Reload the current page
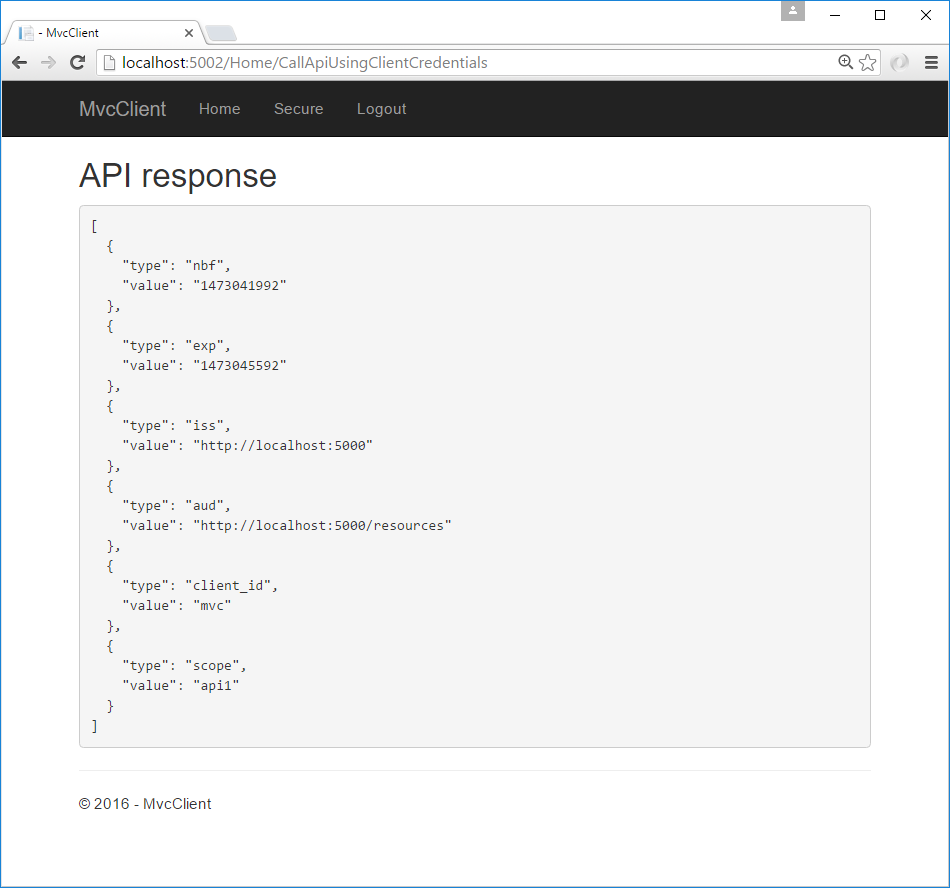 [77, 63]
